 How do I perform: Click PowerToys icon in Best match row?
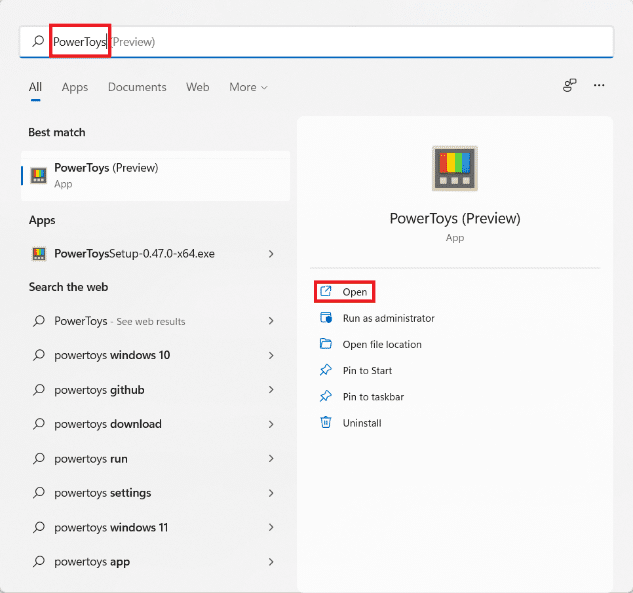click(x=39, y=176)
